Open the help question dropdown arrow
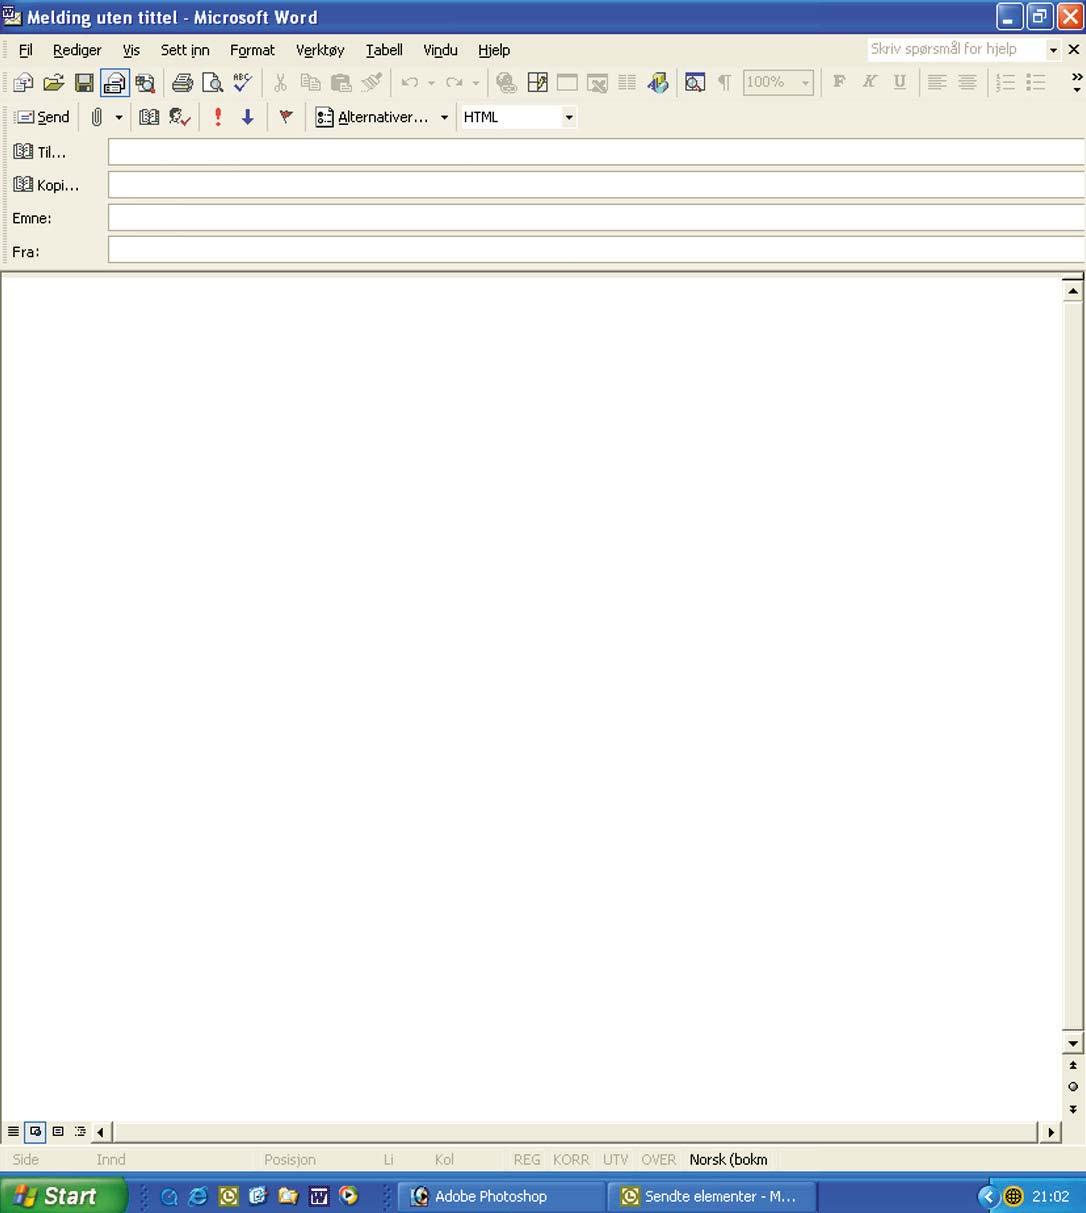 click(x=1053, y=50)
